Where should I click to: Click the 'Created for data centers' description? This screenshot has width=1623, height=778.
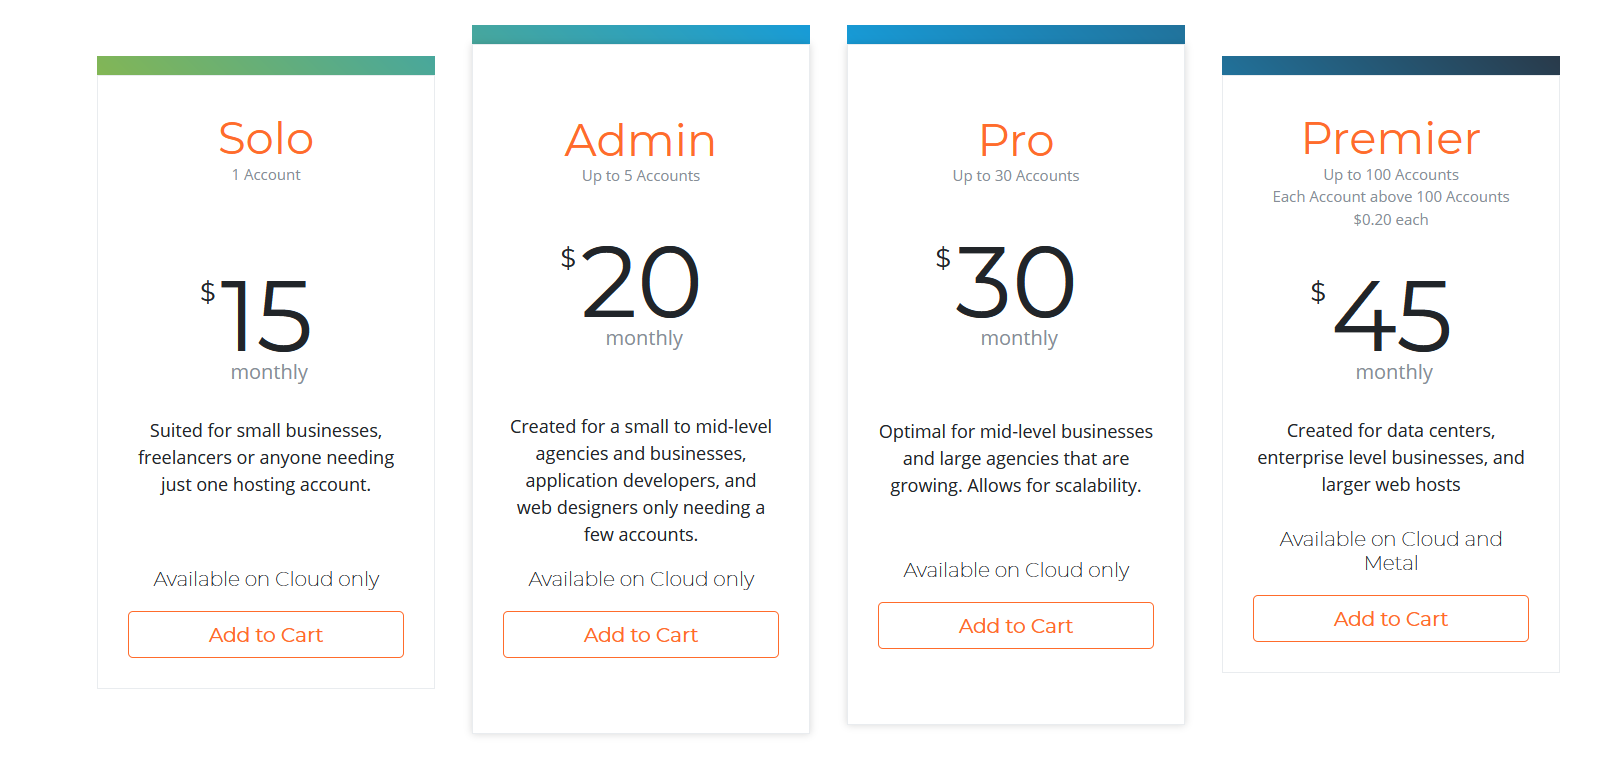click(1391, 458)
